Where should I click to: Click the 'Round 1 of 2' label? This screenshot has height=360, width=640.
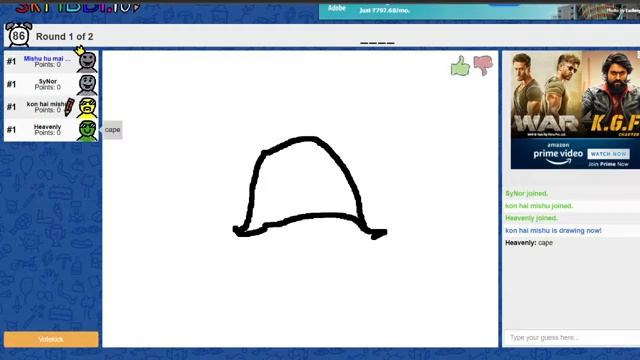tap(64, 37)
